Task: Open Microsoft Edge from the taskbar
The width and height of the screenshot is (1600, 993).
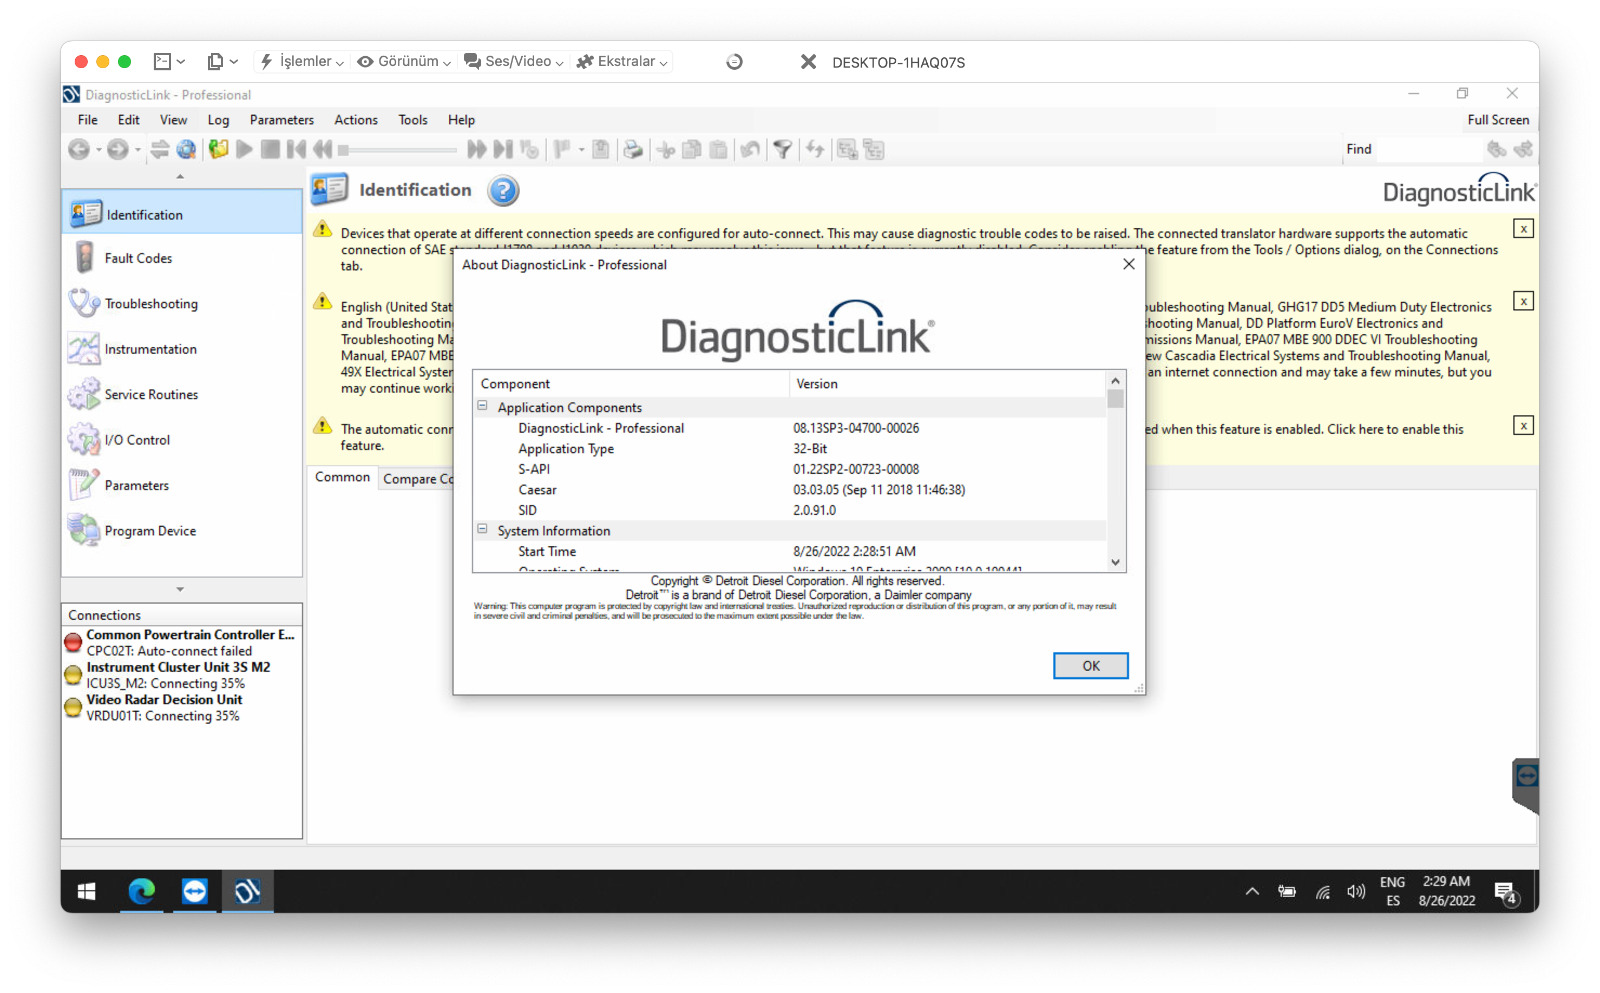Action: click(x=141, y=891)
